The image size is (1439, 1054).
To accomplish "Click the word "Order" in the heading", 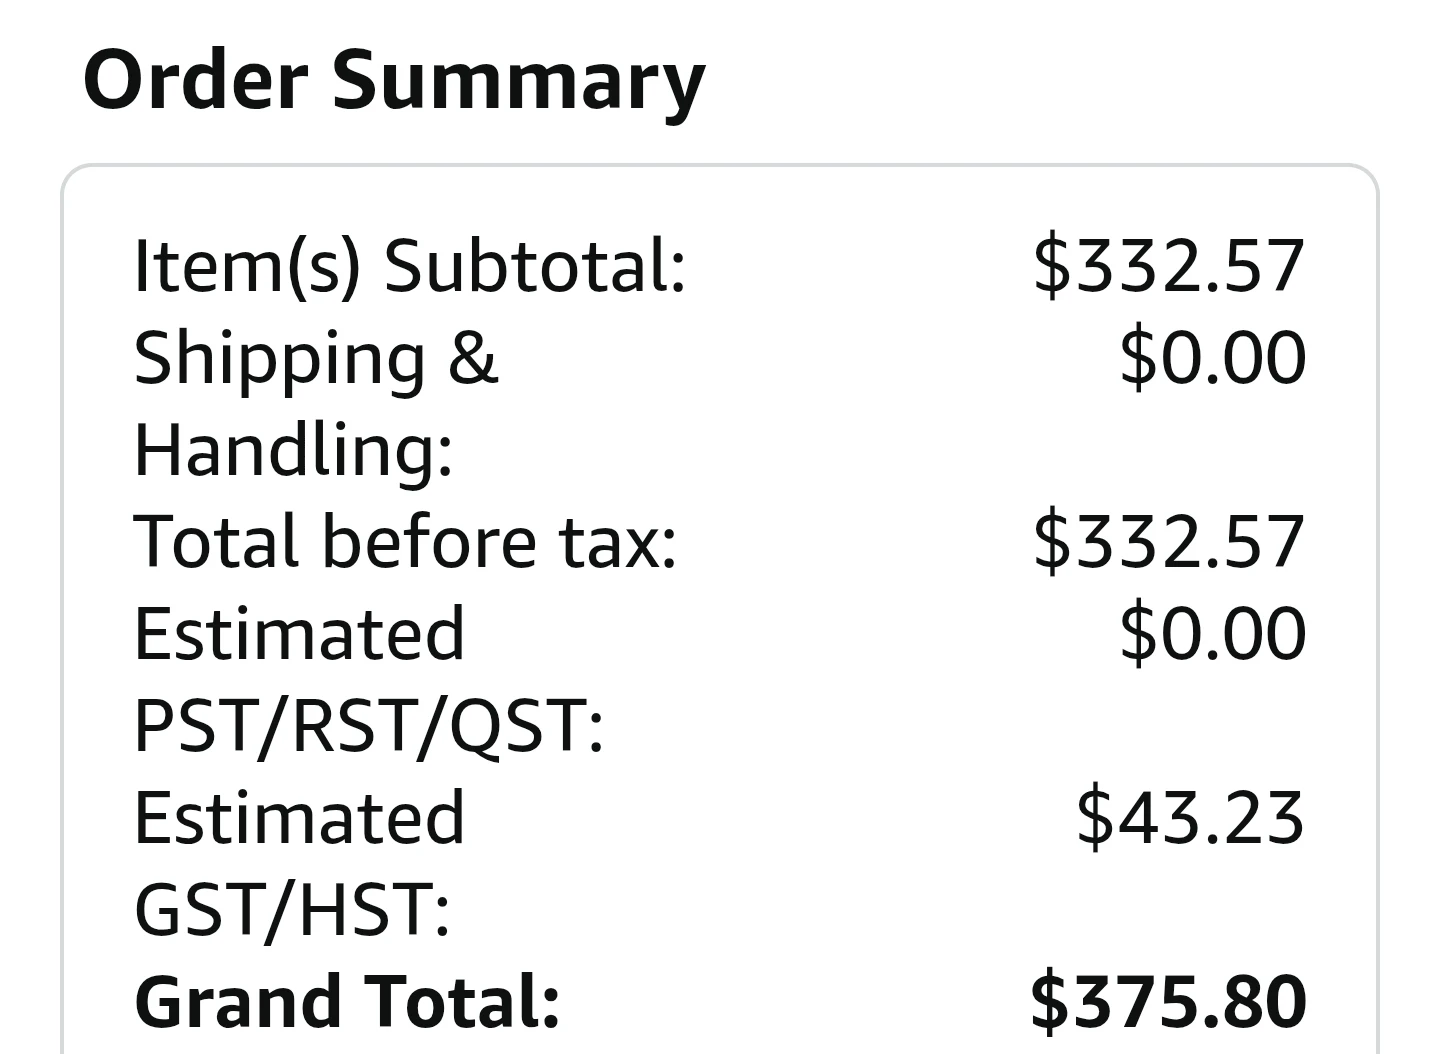I will tap(195, 80).
